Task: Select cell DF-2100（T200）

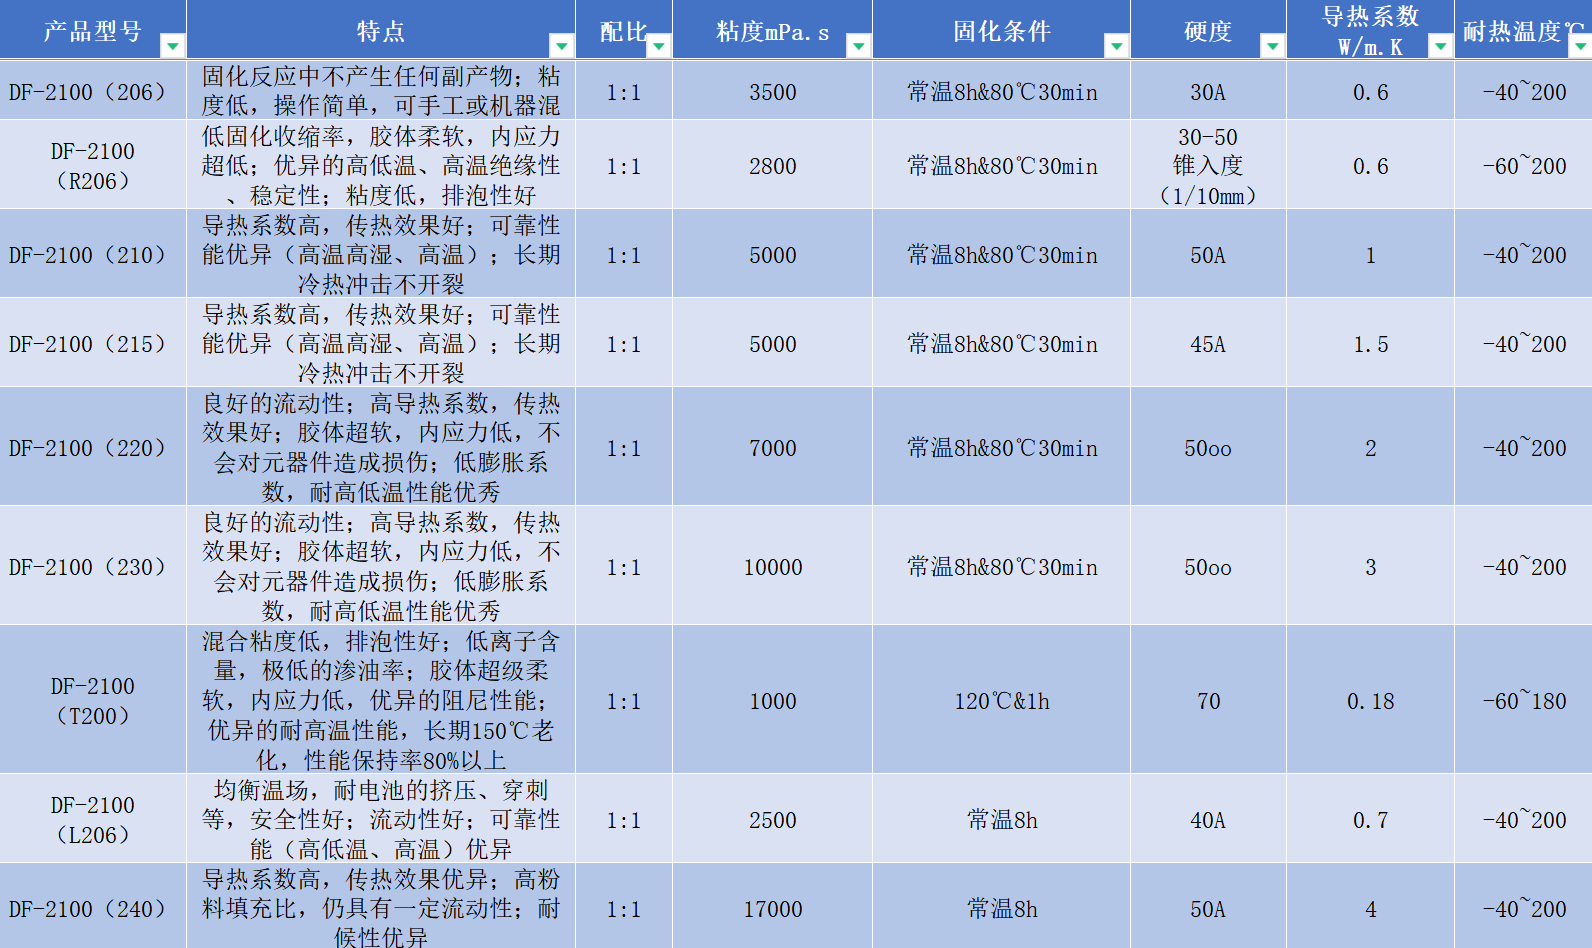Action: coord(93,700)
